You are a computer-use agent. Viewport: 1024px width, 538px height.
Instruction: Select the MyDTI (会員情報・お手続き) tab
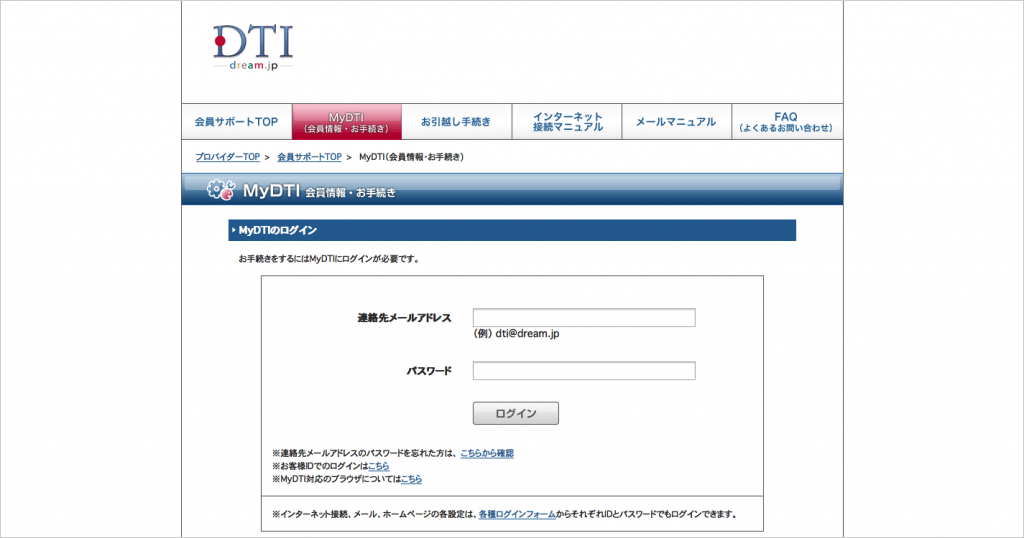347,121
